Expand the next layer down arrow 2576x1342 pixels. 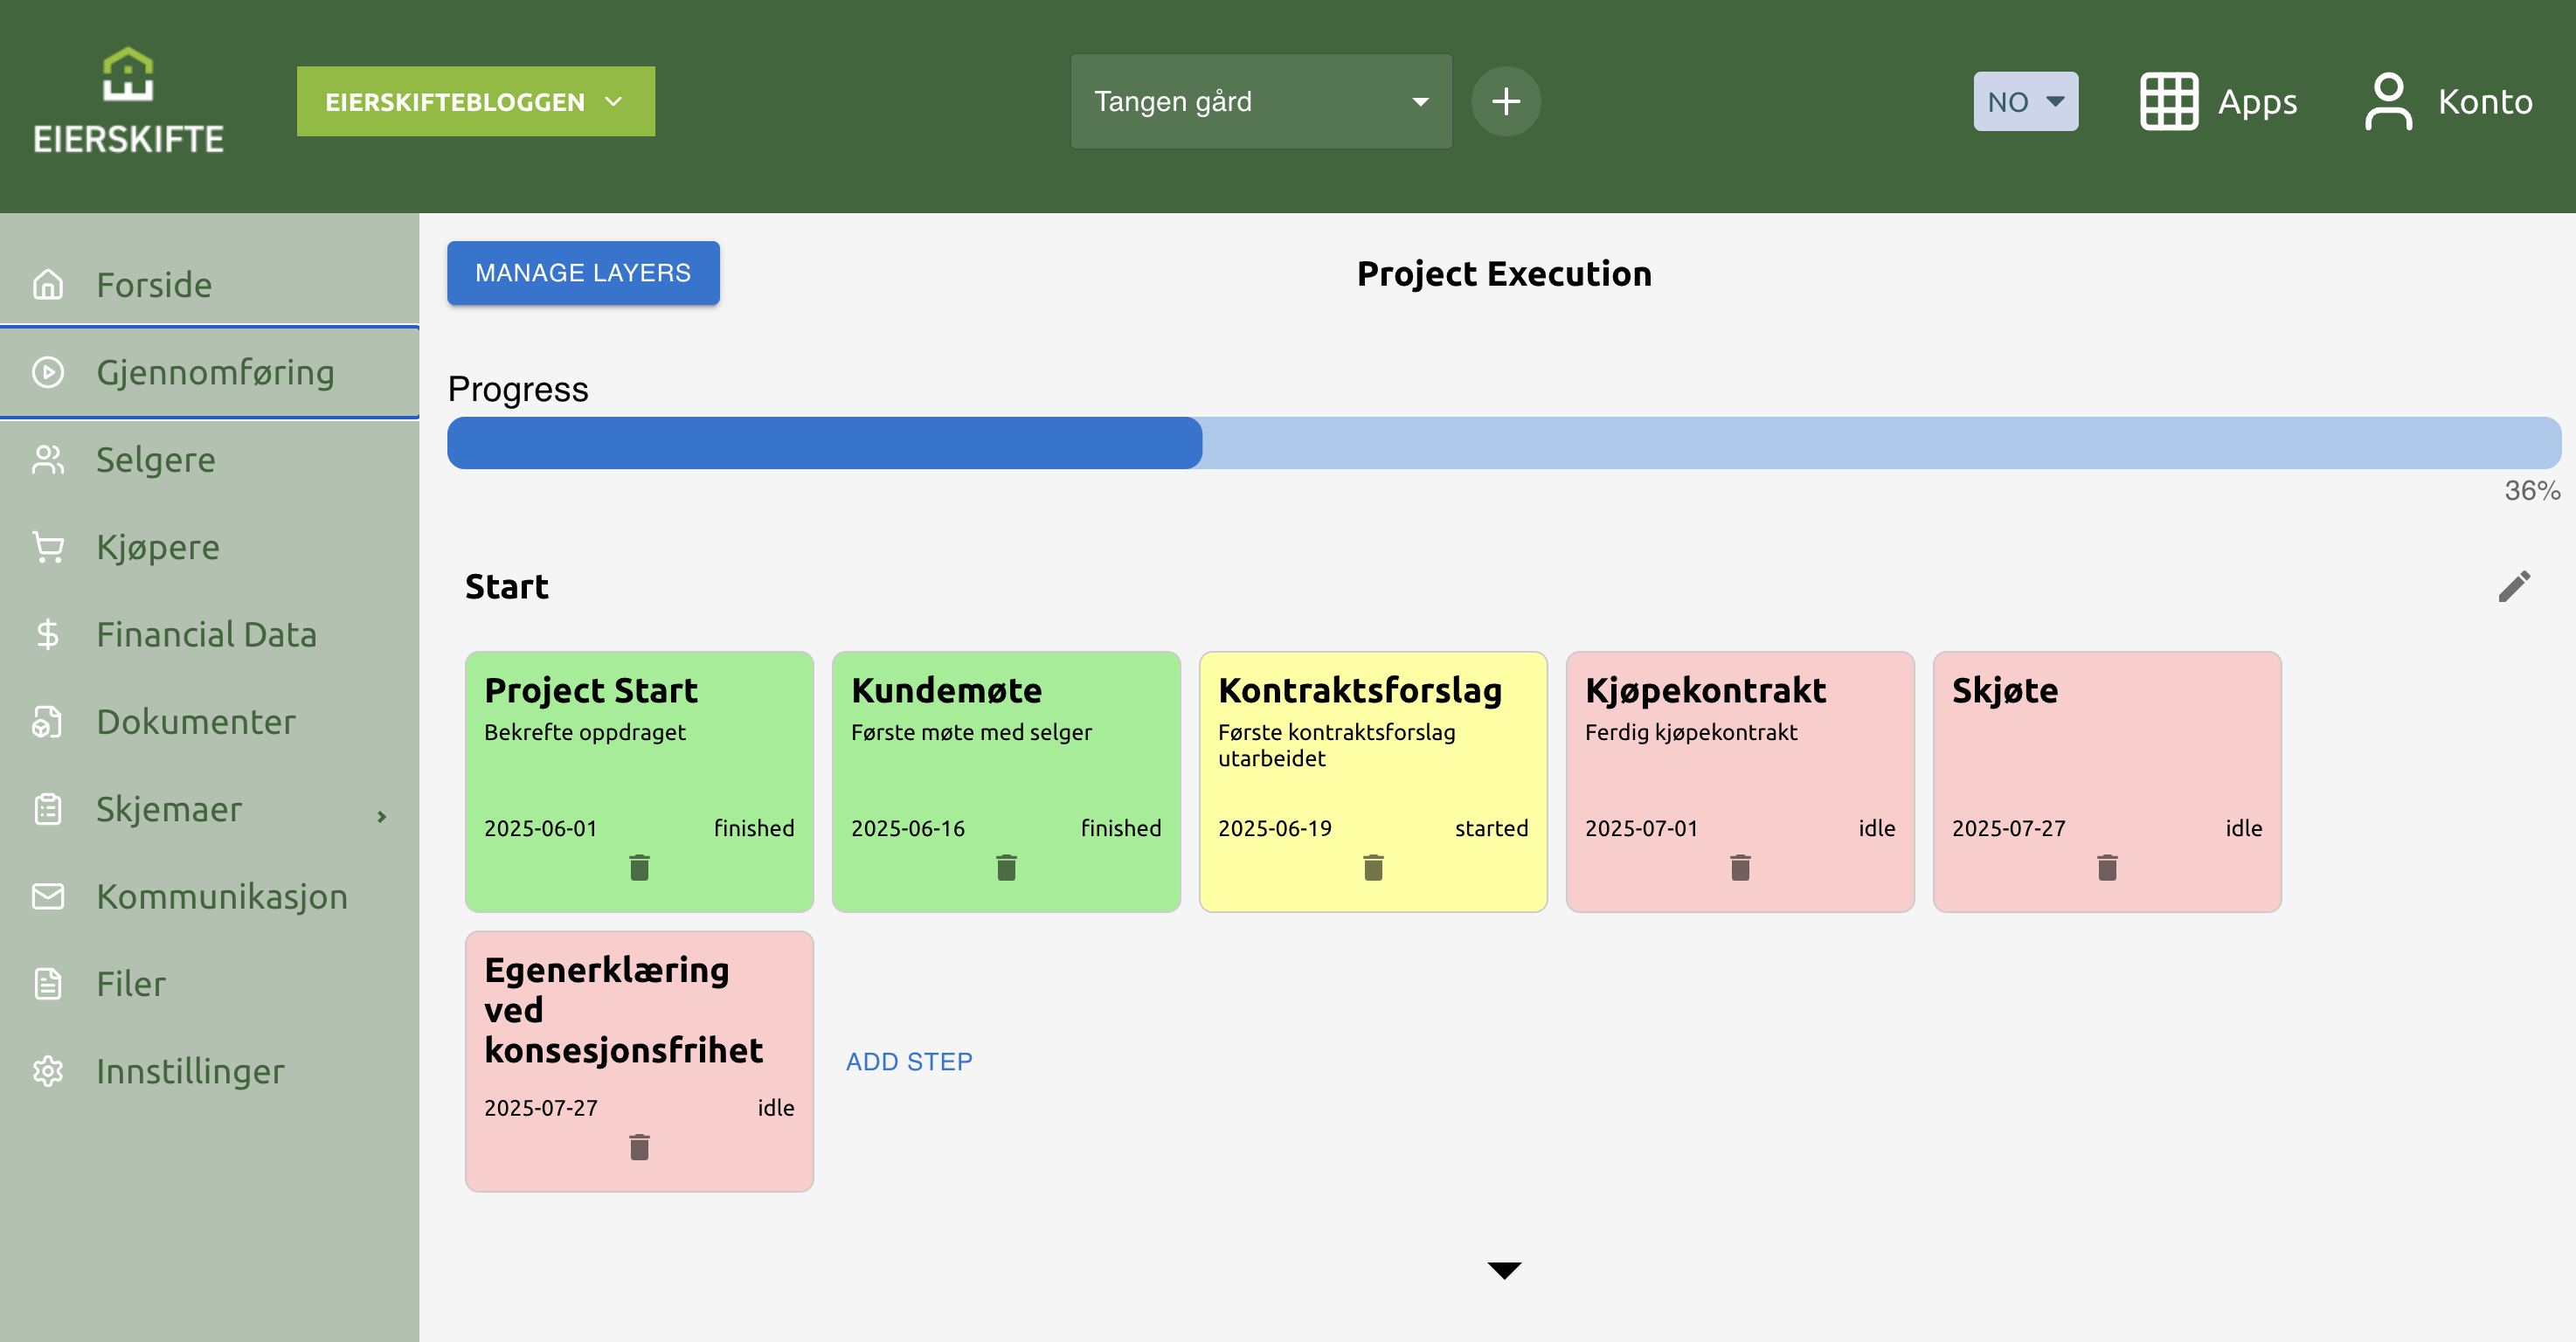point(1504,1271)
